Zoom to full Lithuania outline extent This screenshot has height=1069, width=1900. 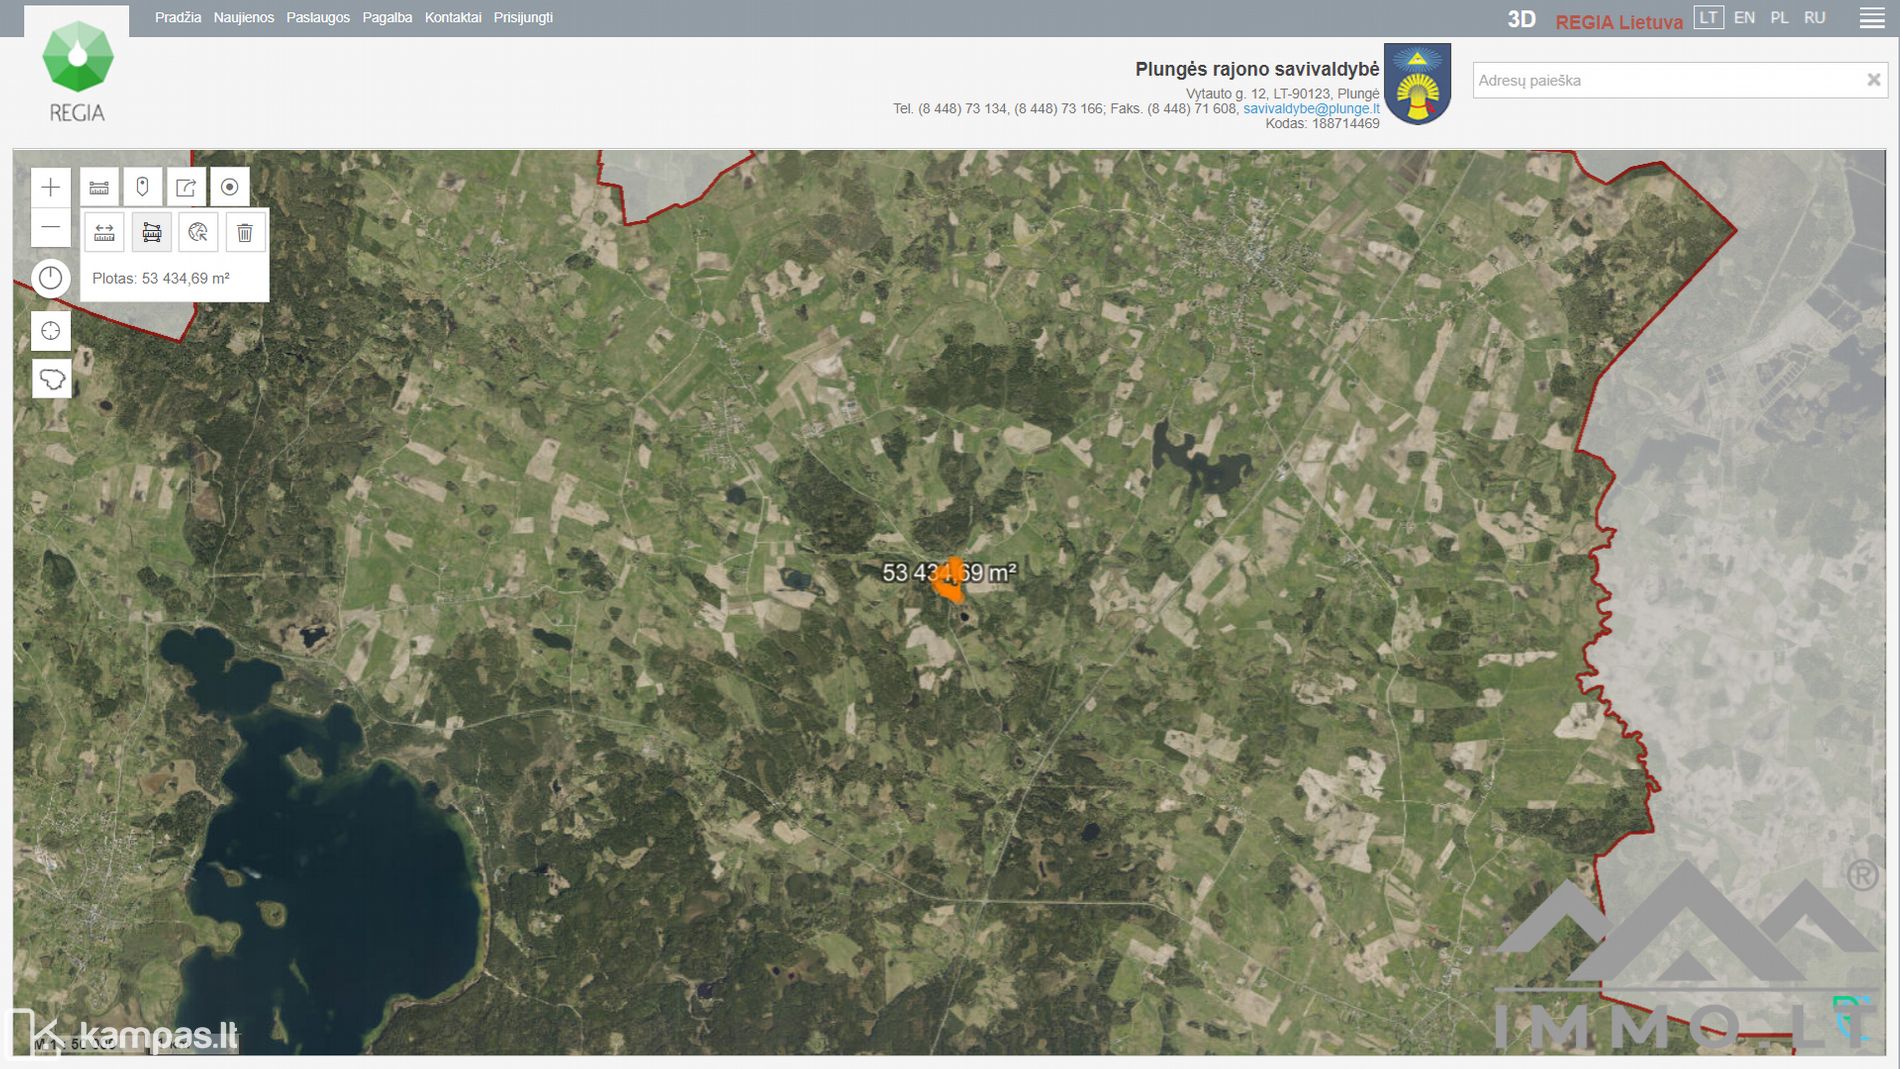[51, 379]
